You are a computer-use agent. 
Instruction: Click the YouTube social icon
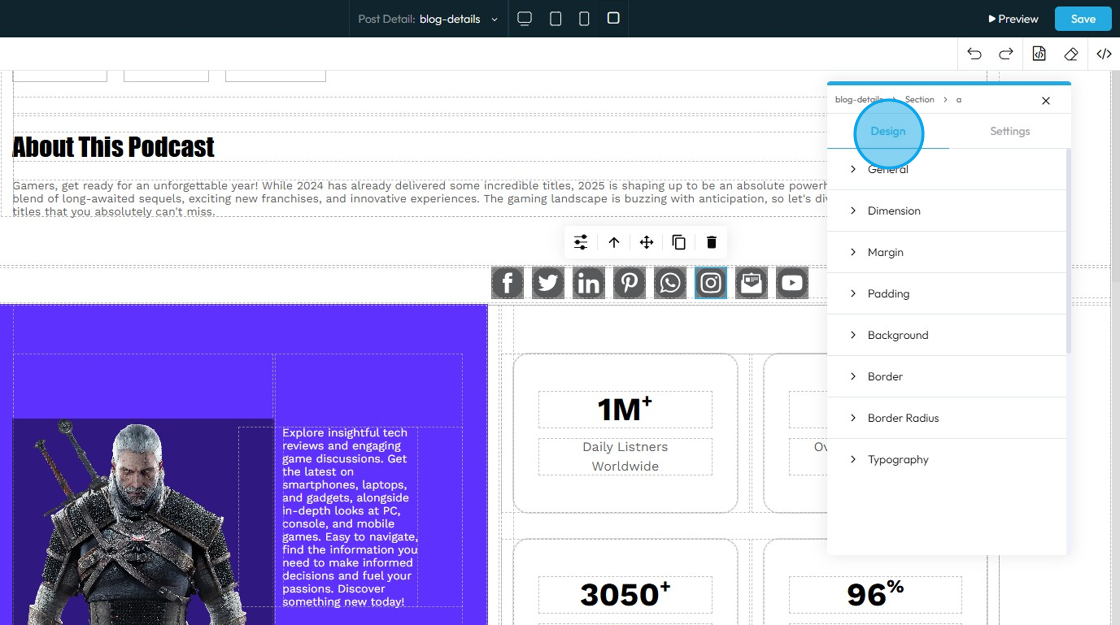point(792,283)
